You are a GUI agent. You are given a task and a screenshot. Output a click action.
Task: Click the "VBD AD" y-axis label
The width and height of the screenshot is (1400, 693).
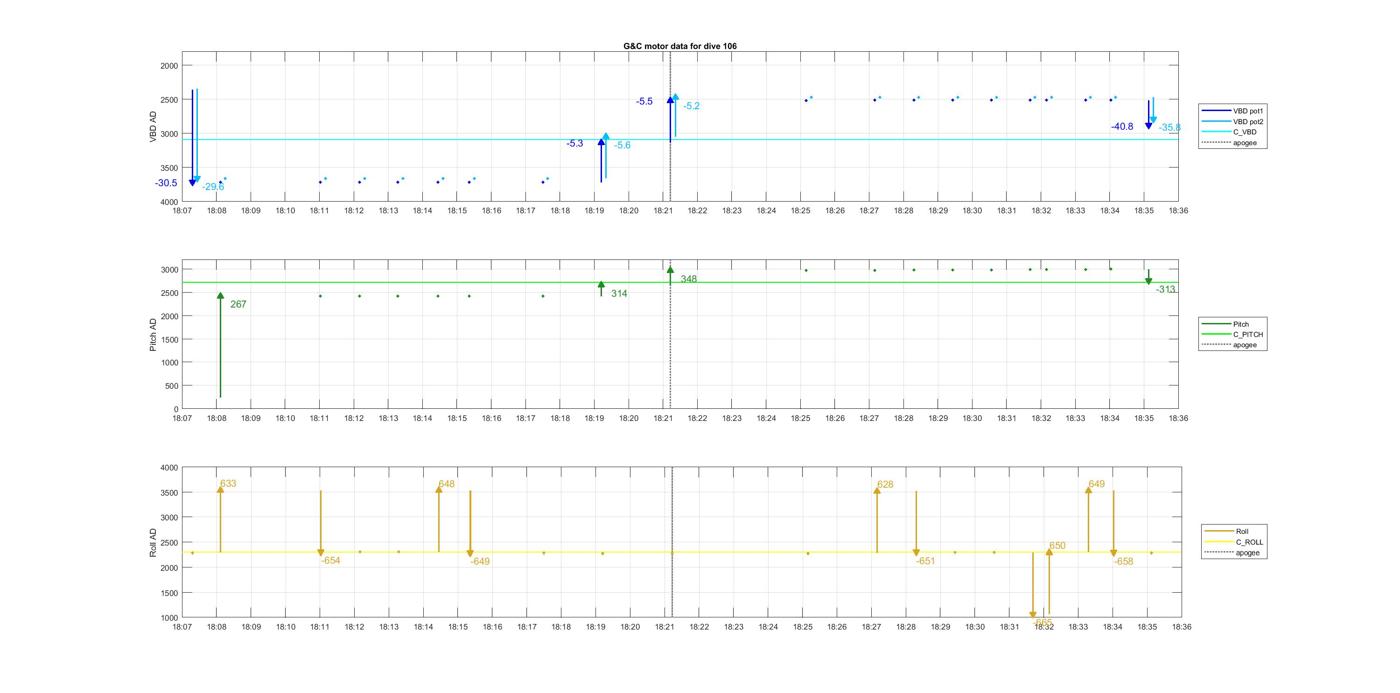[154, 127]
